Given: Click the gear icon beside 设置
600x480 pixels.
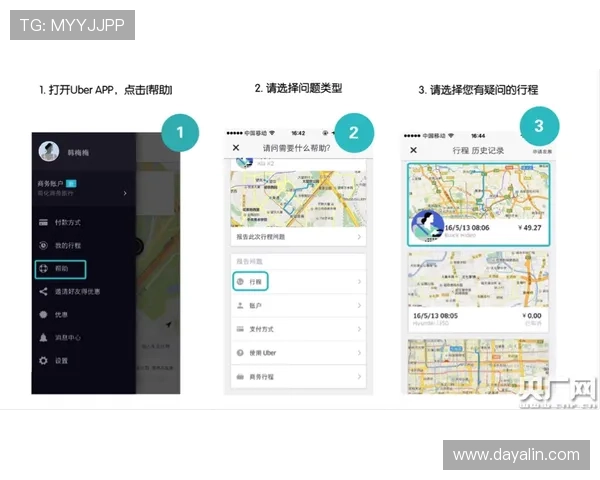Looking at the screenshot, I should (43, 361).
